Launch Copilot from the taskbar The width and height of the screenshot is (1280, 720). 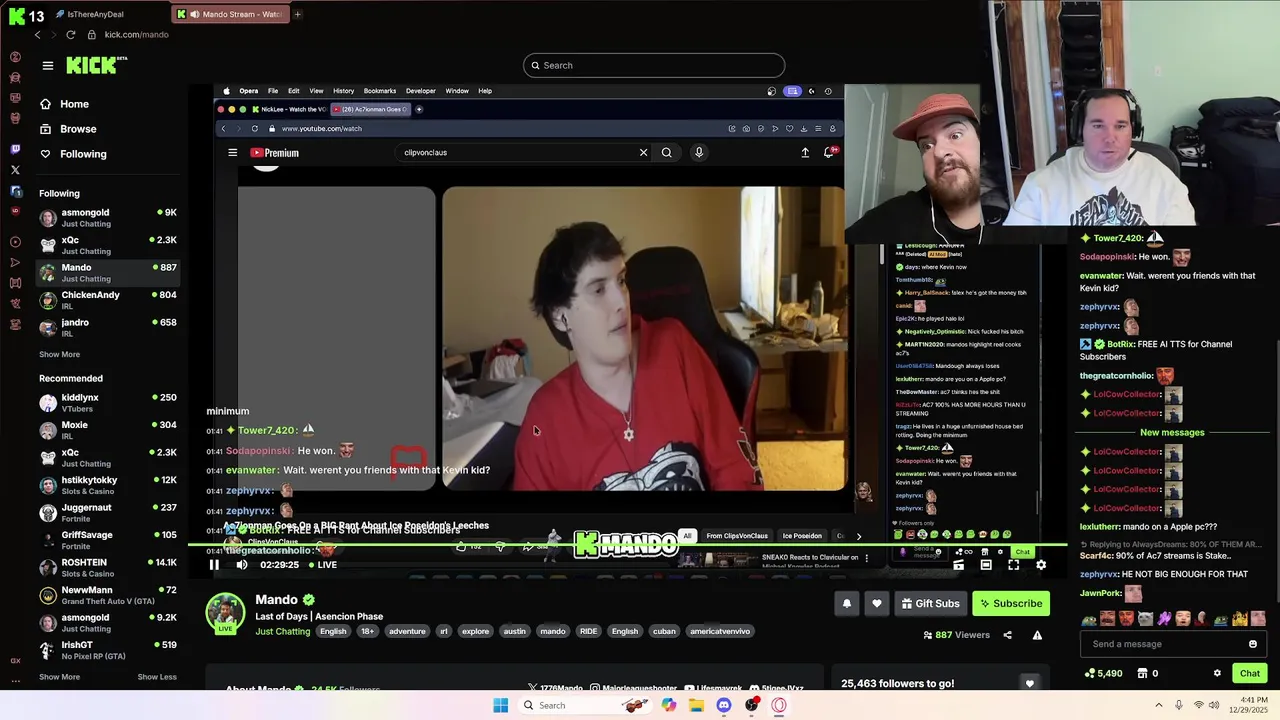coord(669,705)
